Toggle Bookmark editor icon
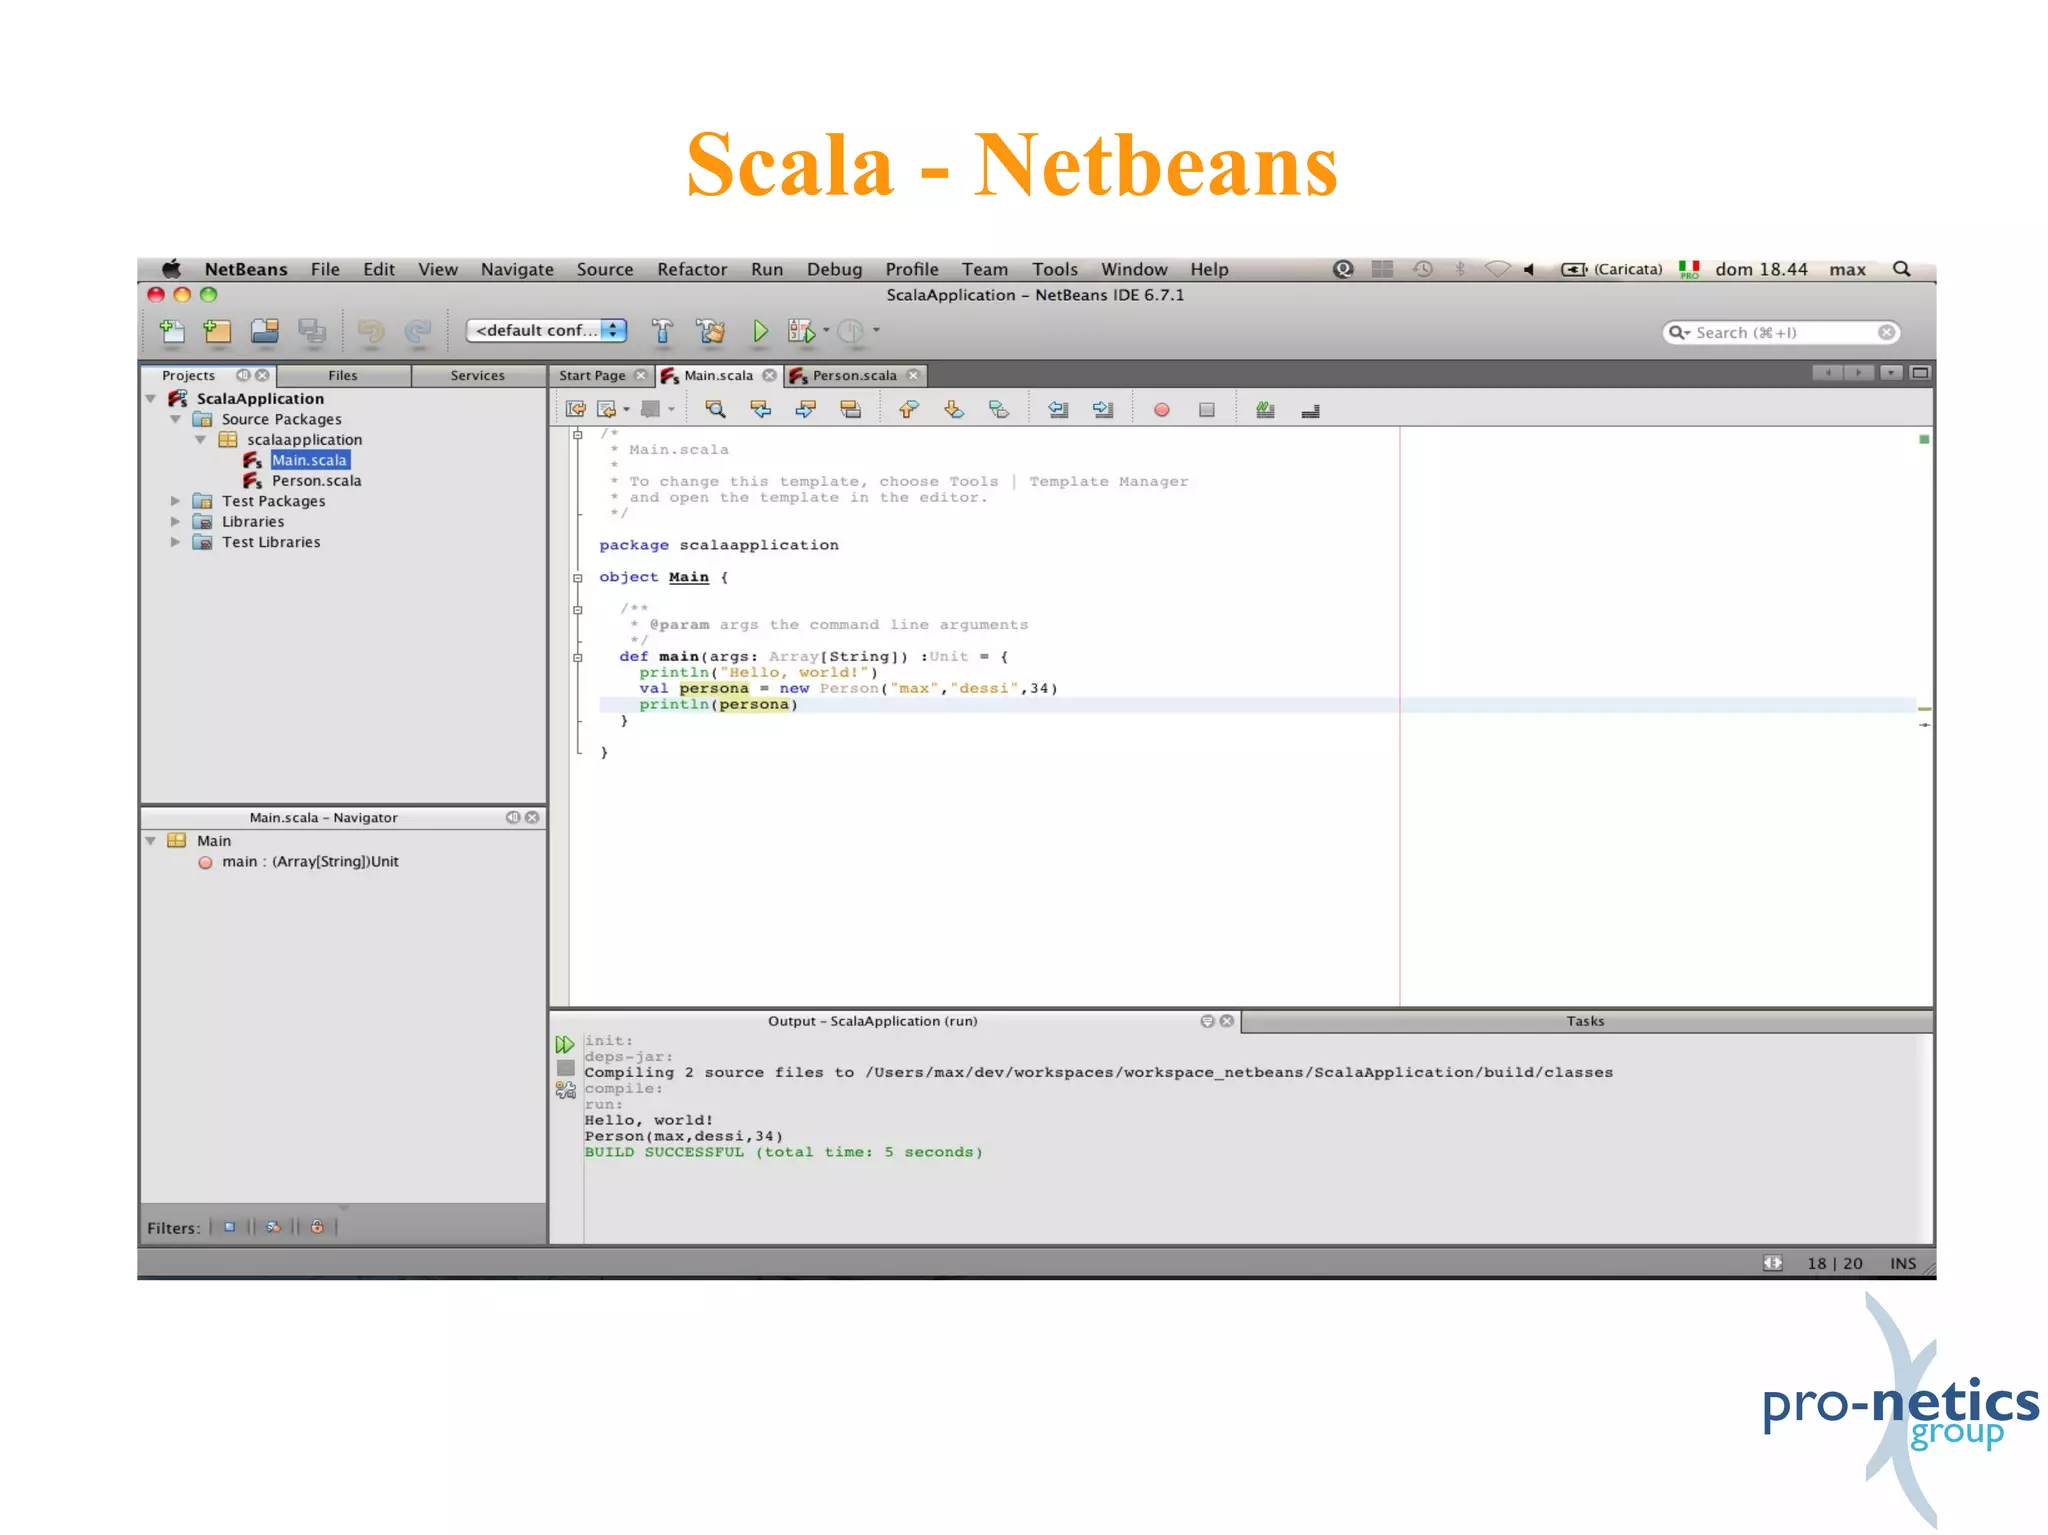 999,409
